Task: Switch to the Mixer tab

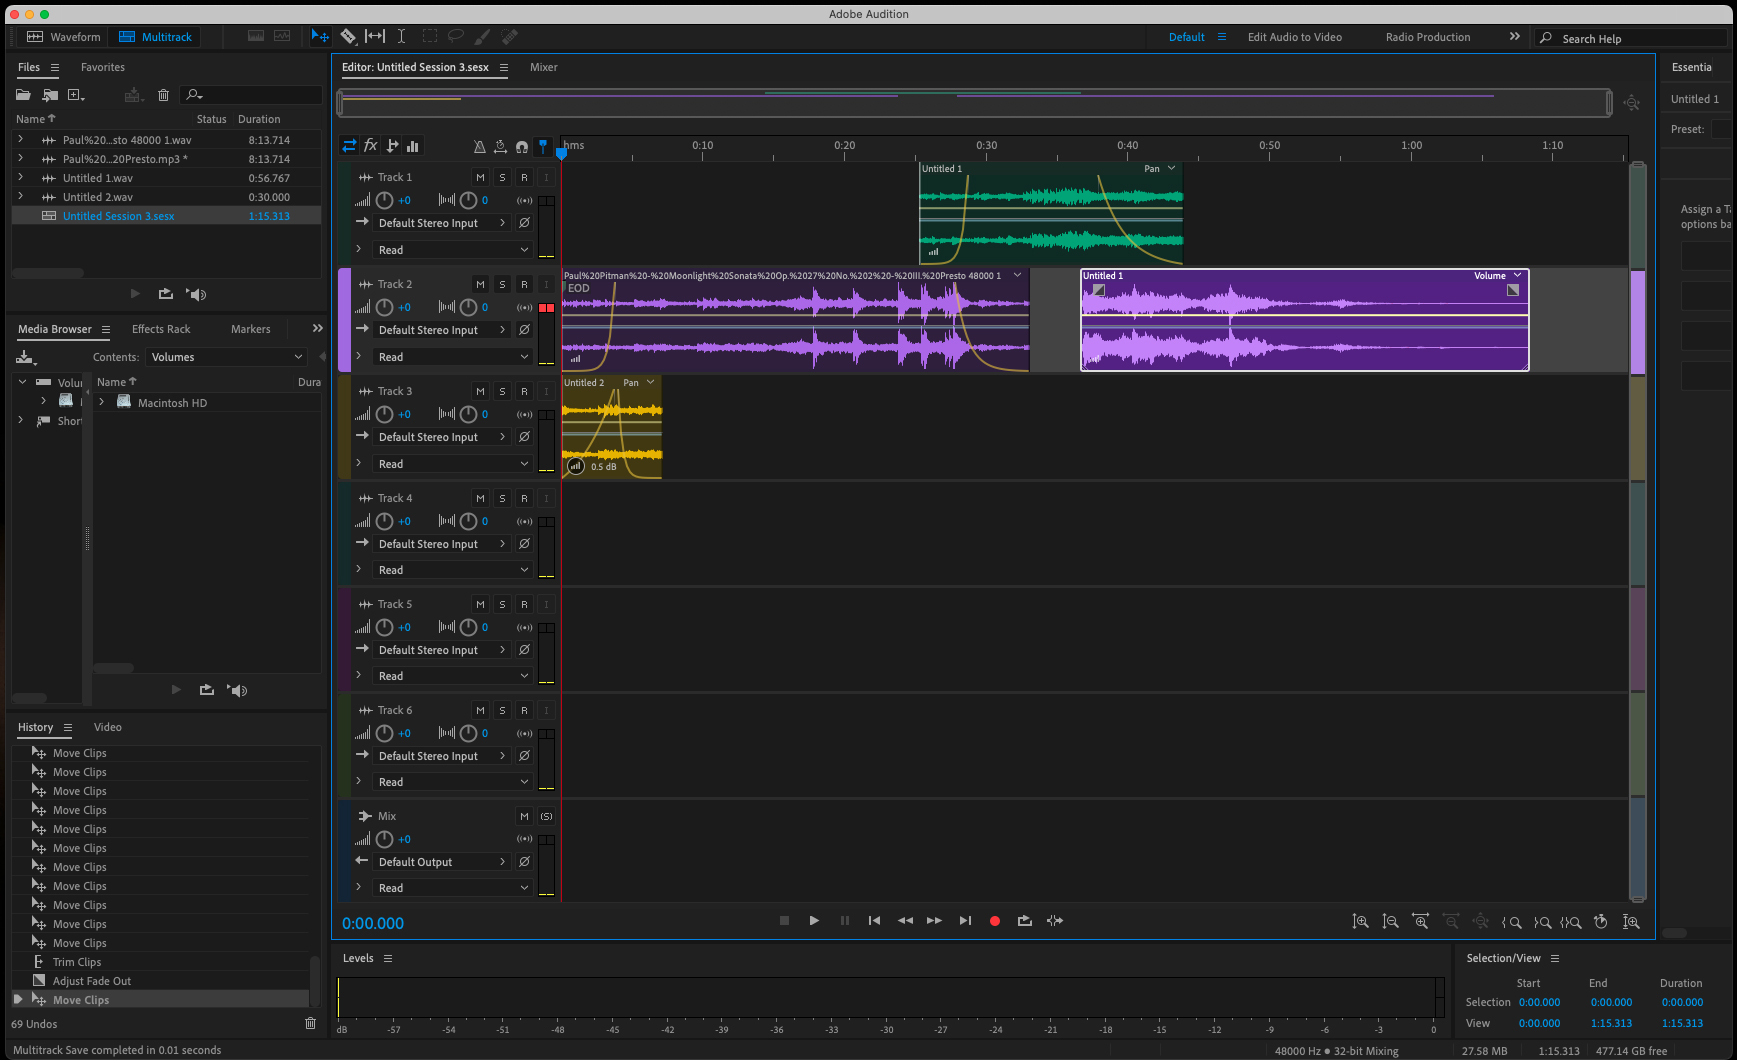Action: tap(543, 67)
